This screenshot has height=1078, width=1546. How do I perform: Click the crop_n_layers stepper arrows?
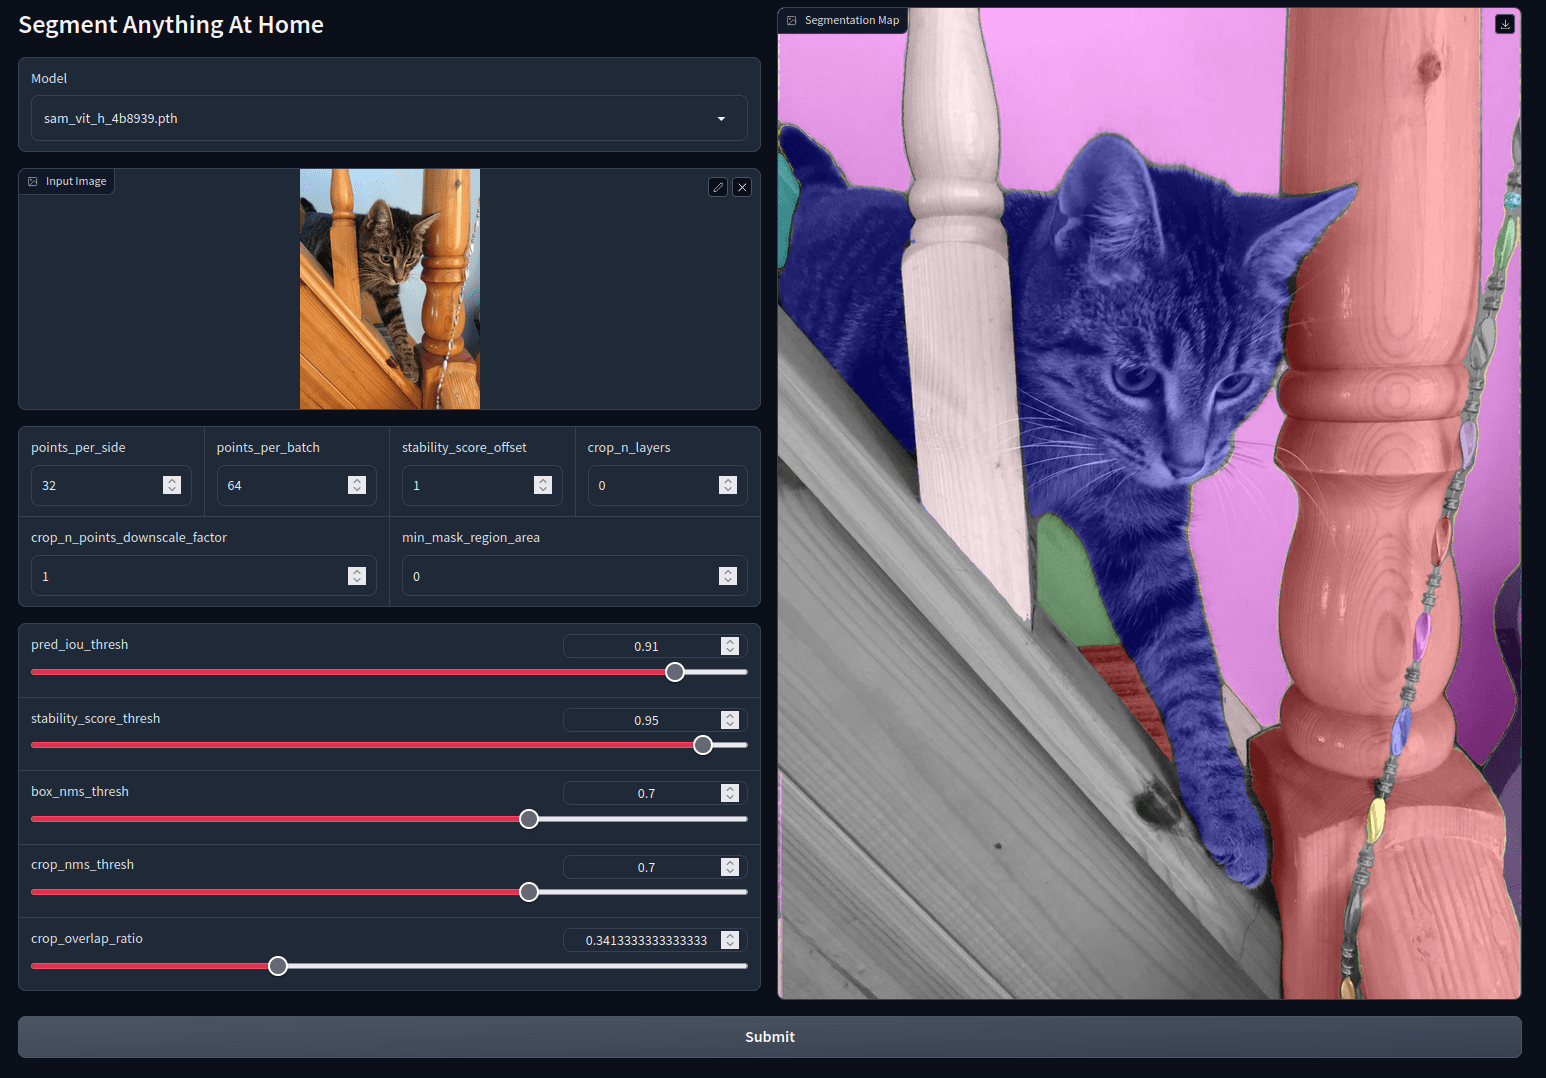(728, 485)
